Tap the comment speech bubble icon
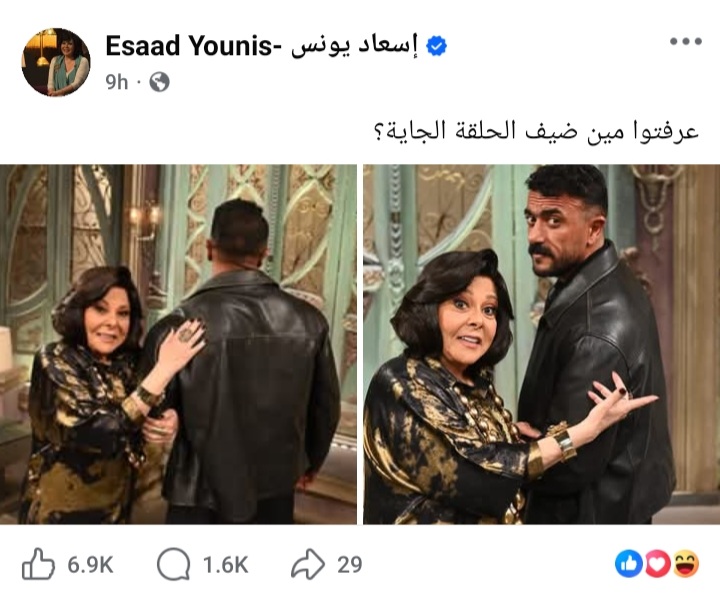The height and width of the screenshot is (593, 720). point(174,564)
